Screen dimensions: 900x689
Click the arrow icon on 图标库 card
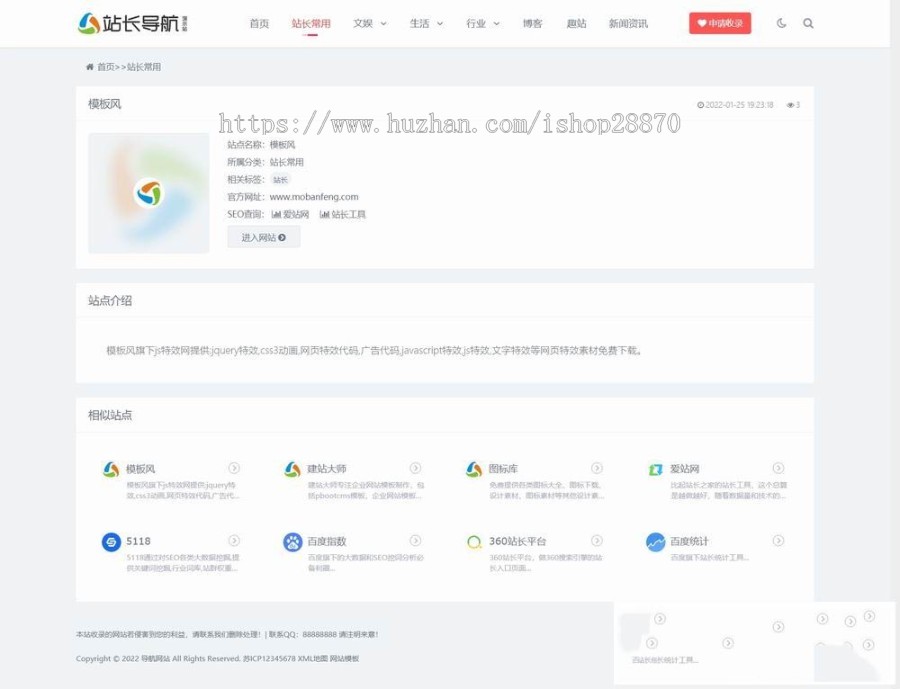coord(597,468)
